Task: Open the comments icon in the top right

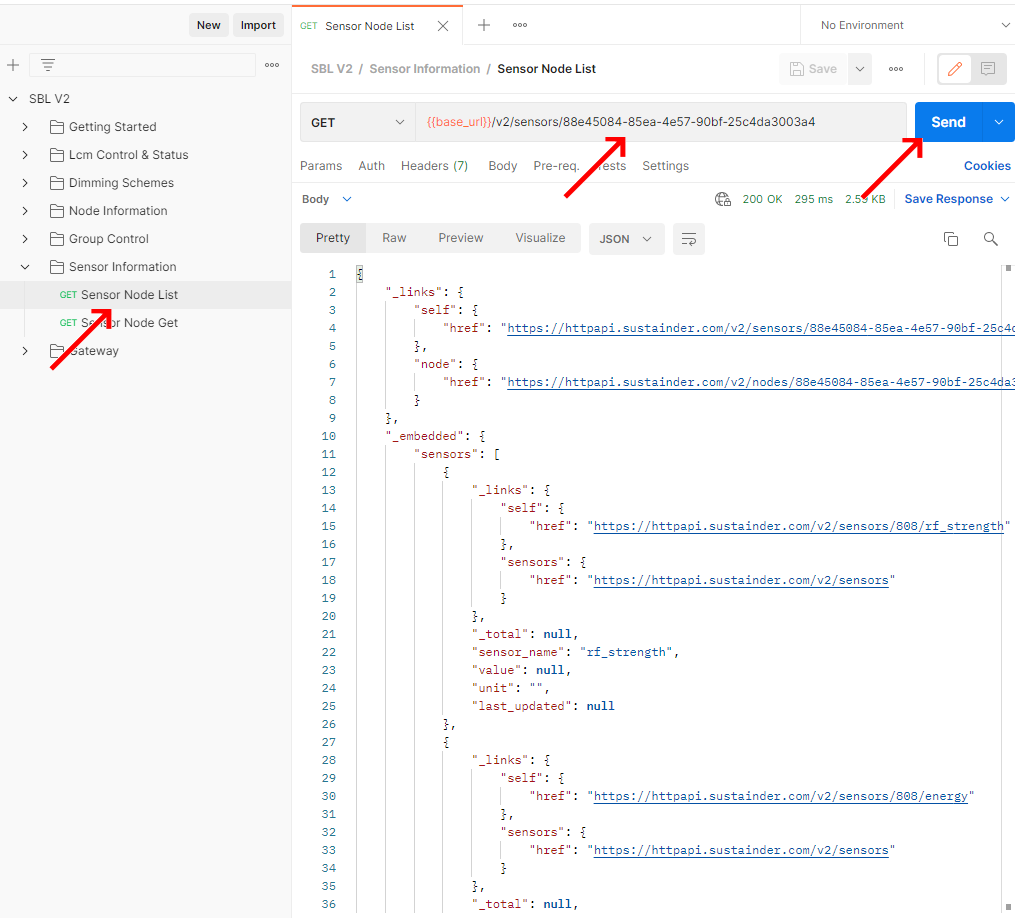Action: pyautogui.click(x=988, y=68)
